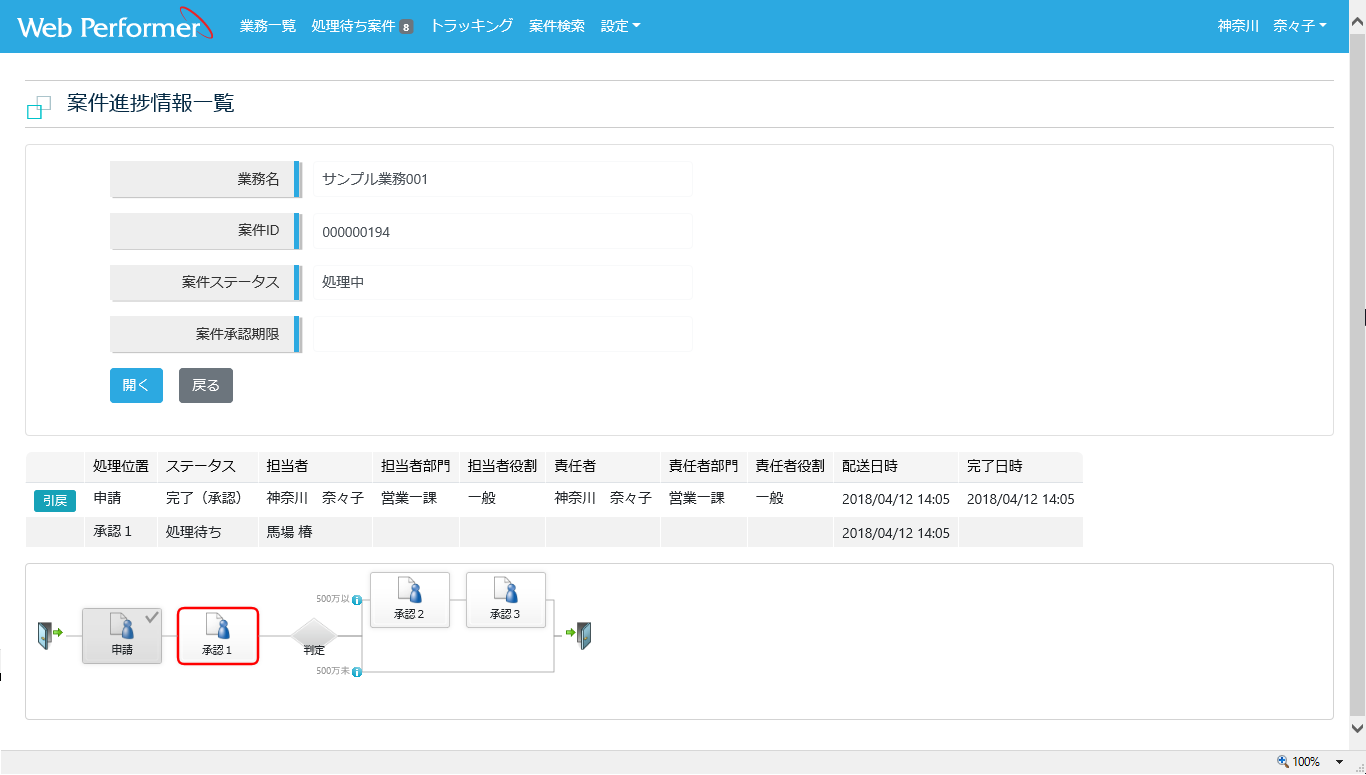1366x775 pixels.
Task: Click the empty 案件承認期限 field
Action: pos(502,334)
